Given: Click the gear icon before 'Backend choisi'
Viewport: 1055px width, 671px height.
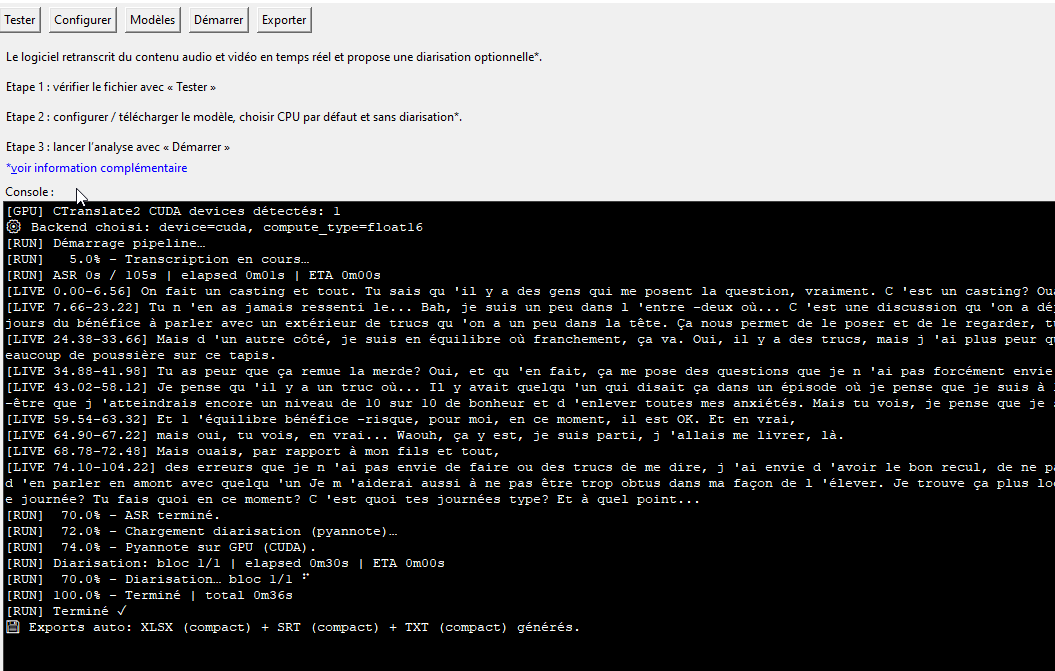Looking at the screenshot, I should pyautogui.click(x=13, y=227).
